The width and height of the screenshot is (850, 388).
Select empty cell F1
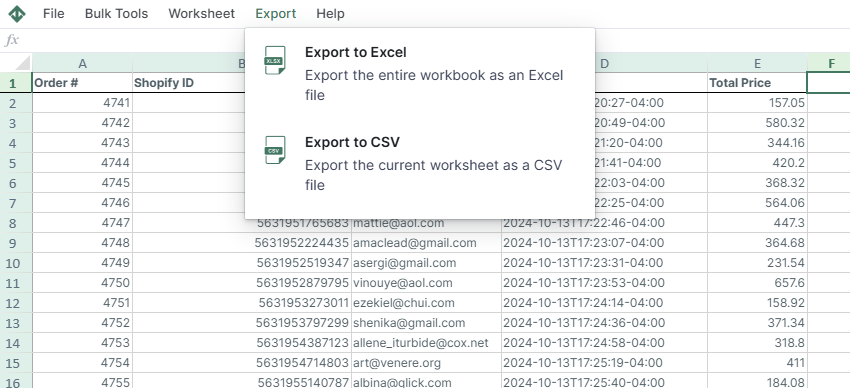(829, 83)
